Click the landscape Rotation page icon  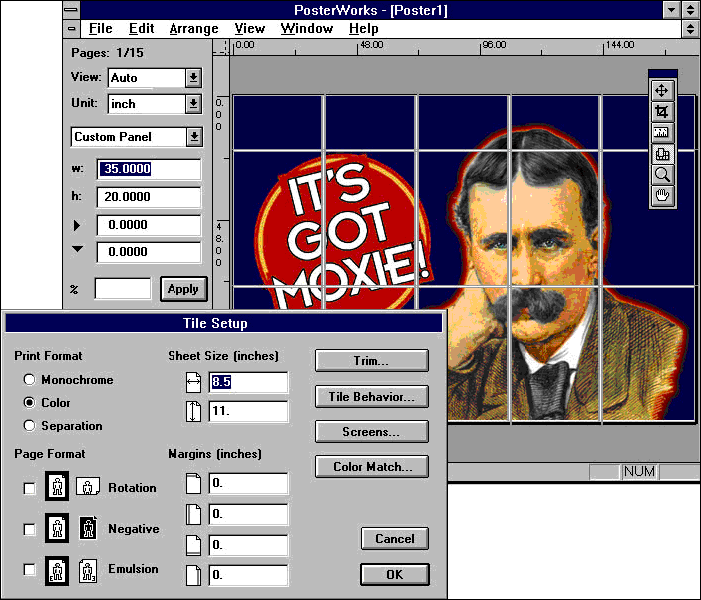coord(88,486)
